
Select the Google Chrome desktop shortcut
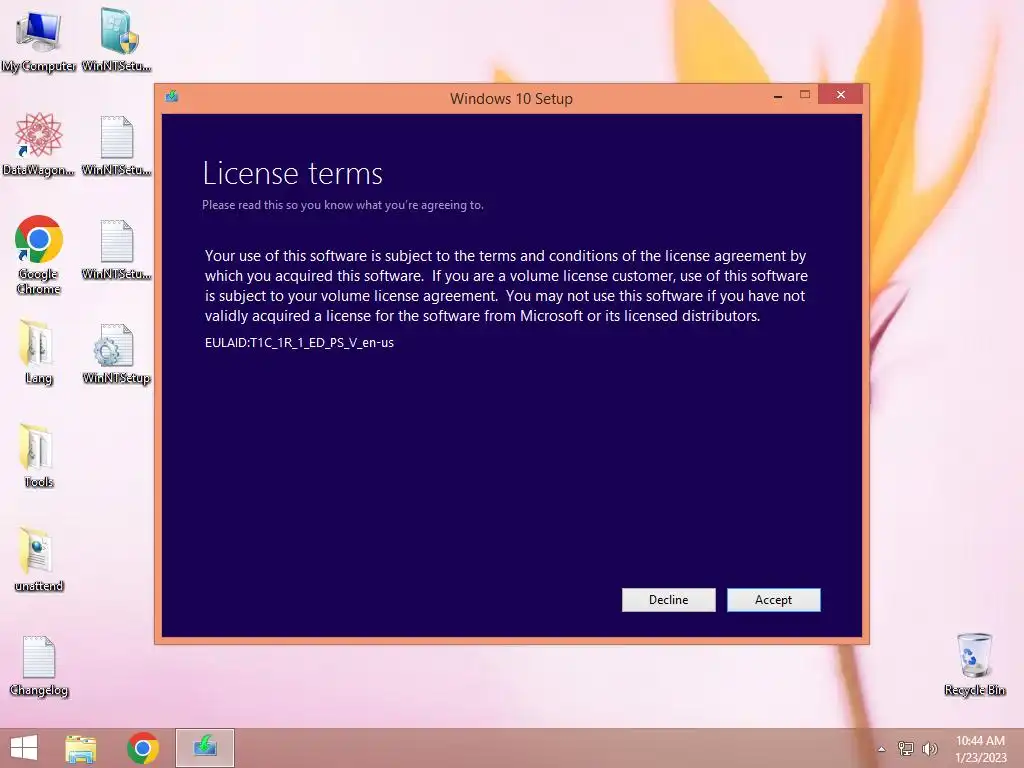tap(39, 255)
